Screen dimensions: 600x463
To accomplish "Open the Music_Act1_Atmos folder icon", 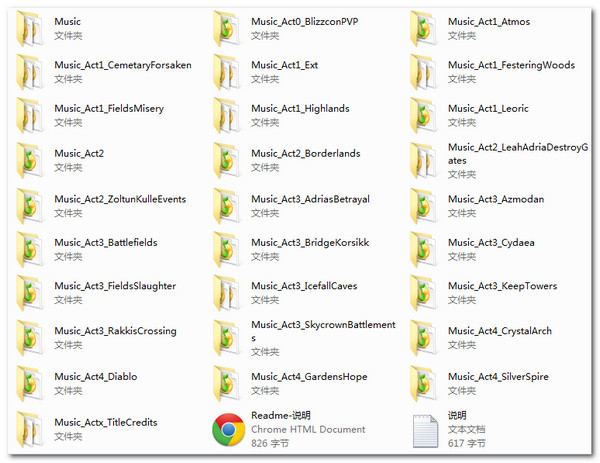I will pos(424,29).
